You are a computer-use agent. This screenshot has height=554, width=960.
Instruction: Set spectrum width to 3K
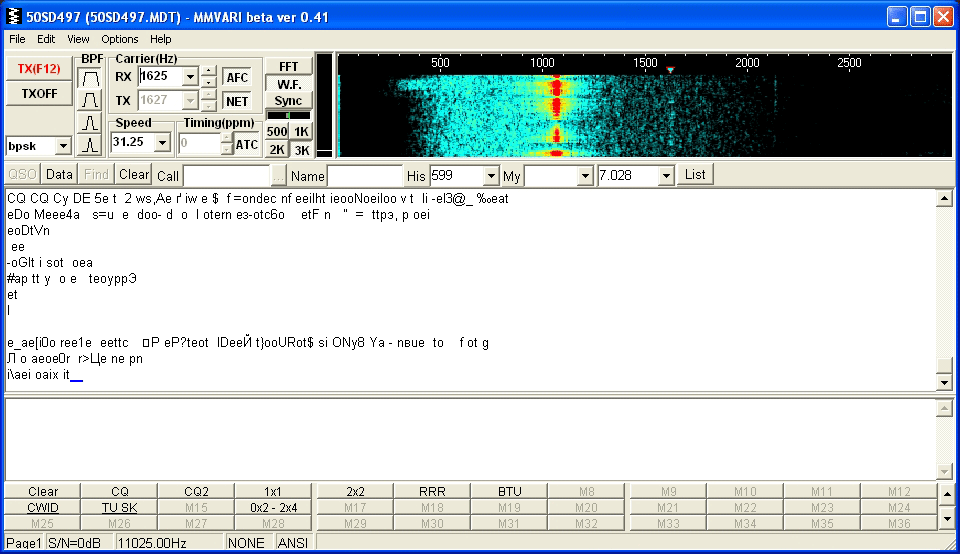point(301,149)
